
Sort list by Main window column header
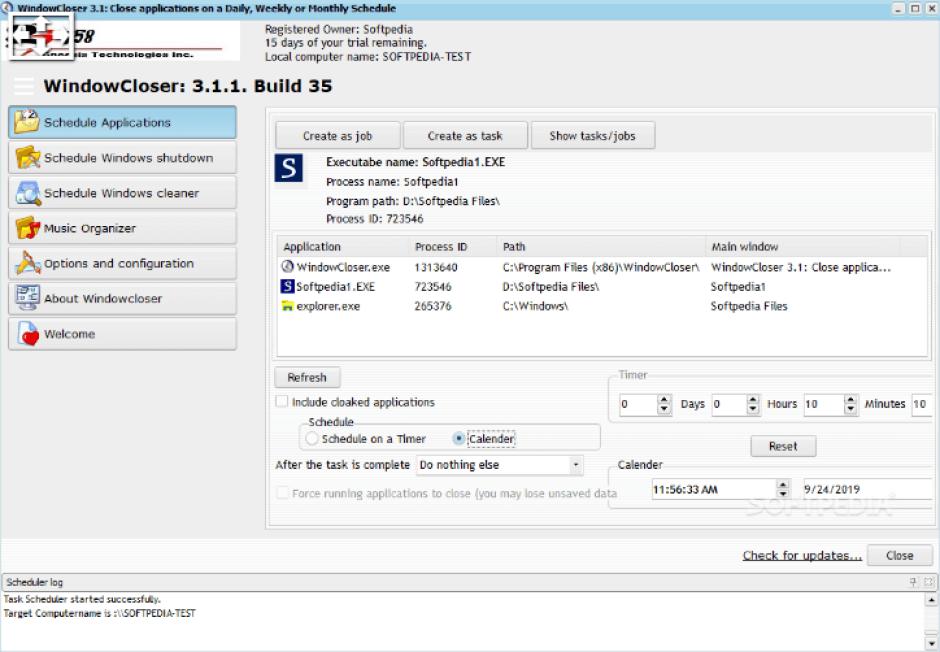click(802, 247)
